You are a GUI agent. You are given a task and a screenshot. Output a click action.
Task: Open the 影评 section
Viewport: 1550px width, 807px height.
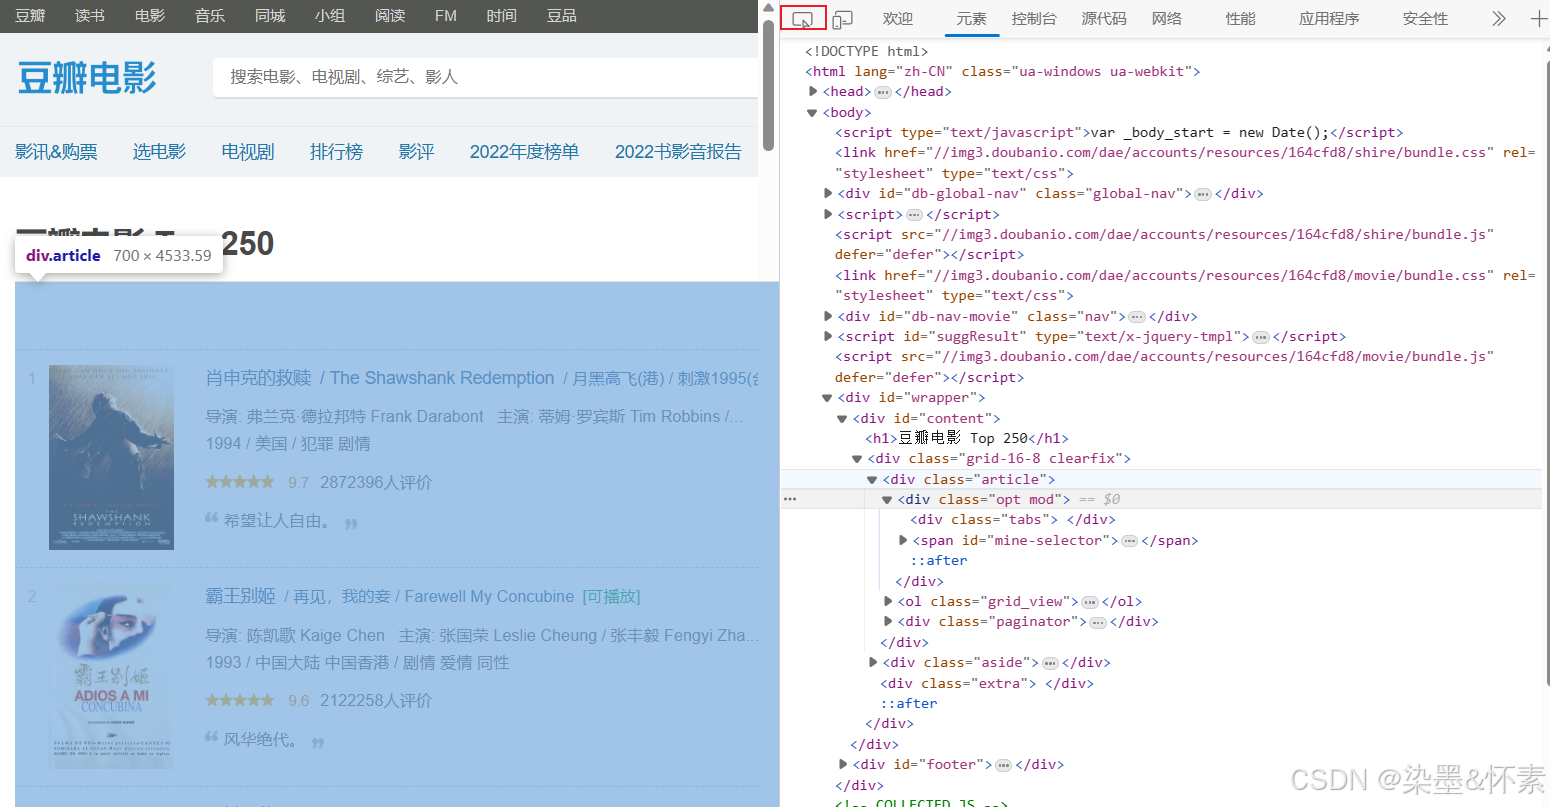click(416, 152)
